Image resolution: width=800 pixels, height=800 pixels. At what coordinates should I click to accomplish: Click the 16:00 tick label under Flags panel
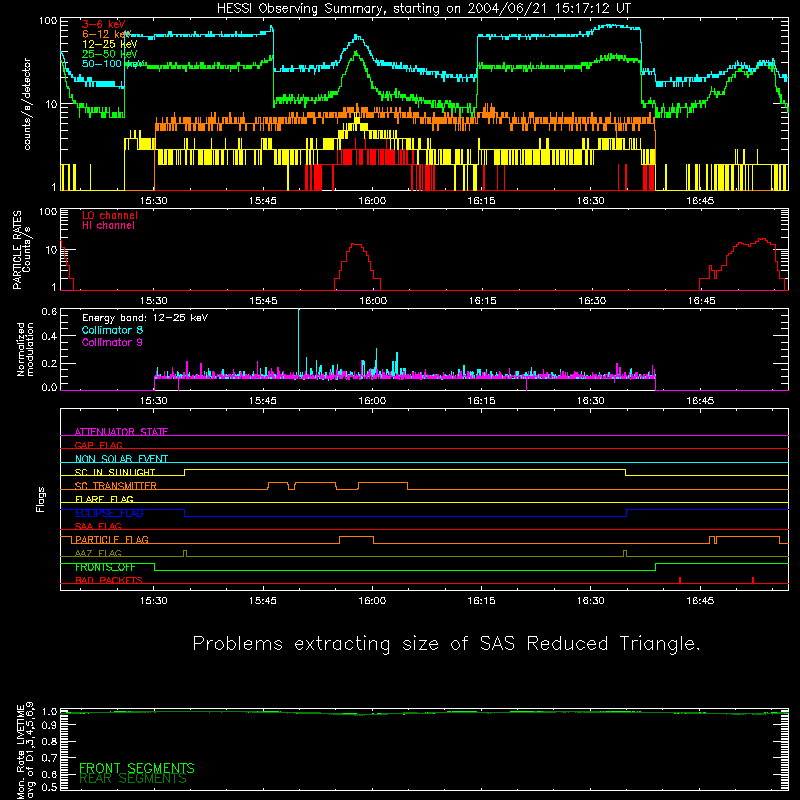[x=372, y=601]
